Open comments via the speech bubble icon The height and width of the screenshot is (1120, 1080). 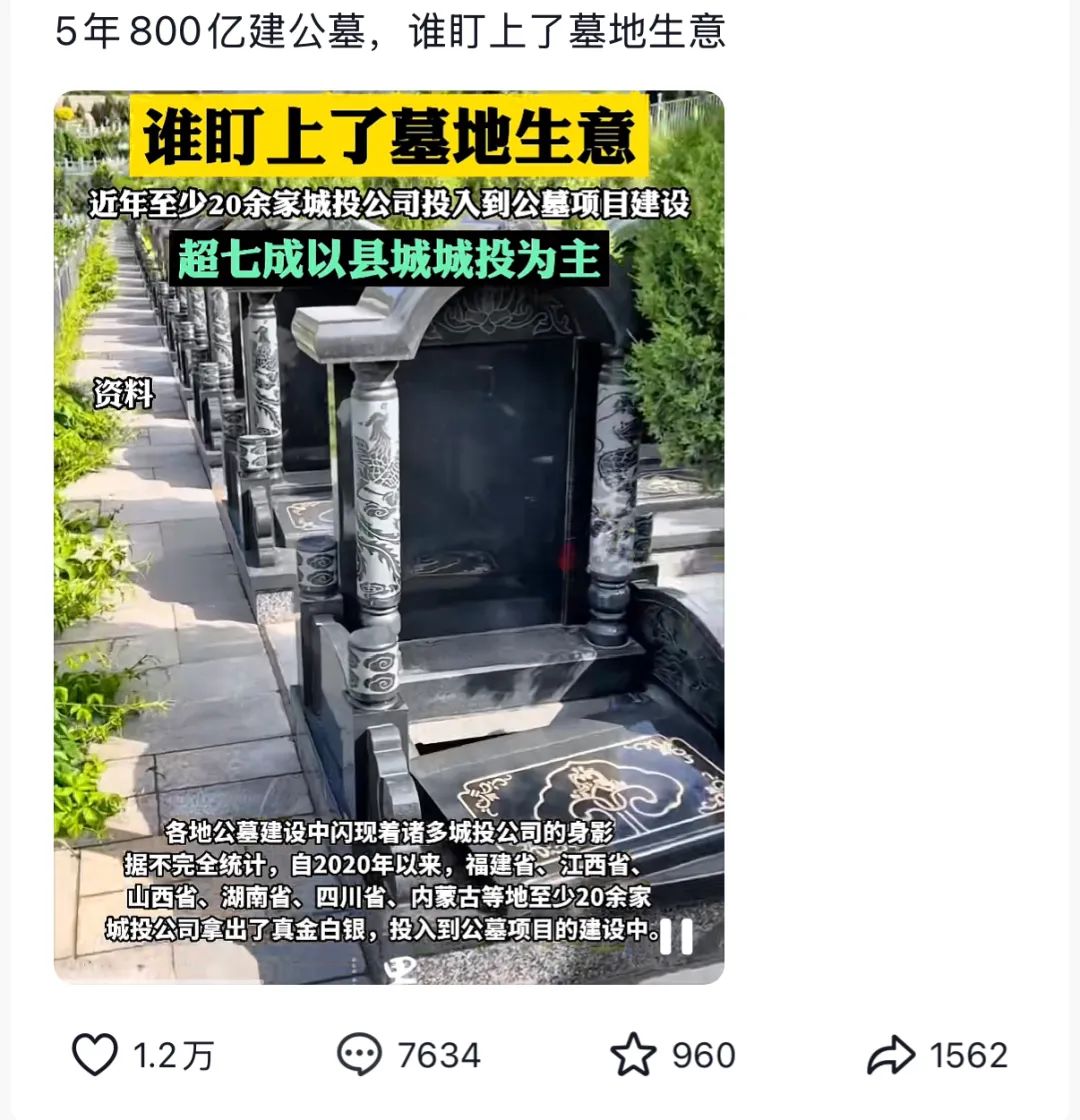pyautogui.click(x=359, y=1054)
